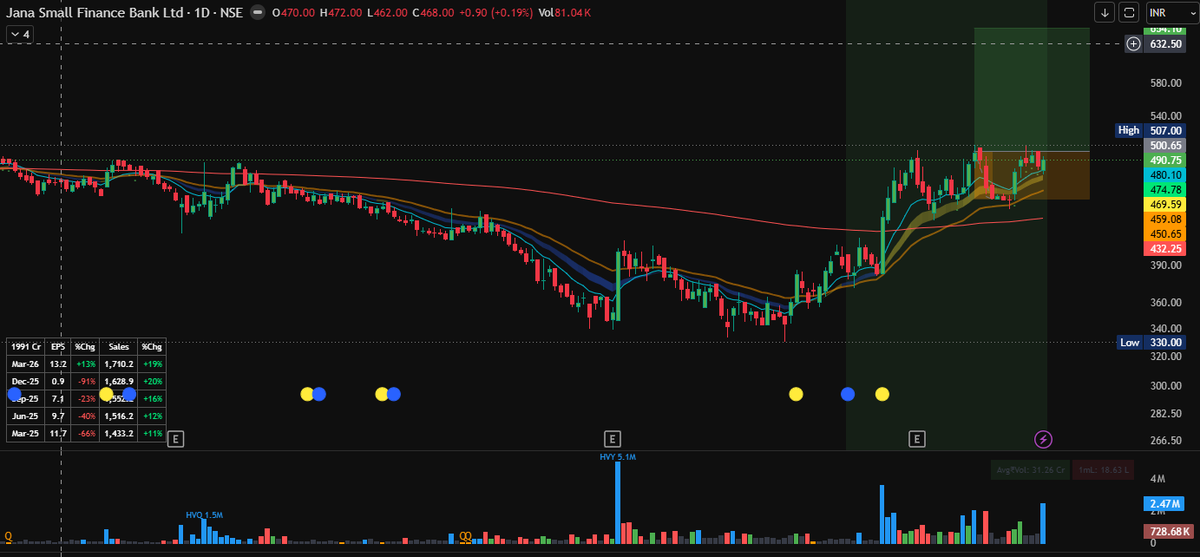1200x557 pixels.
Task: Click the Sales column header in the table
Action: 117,345
